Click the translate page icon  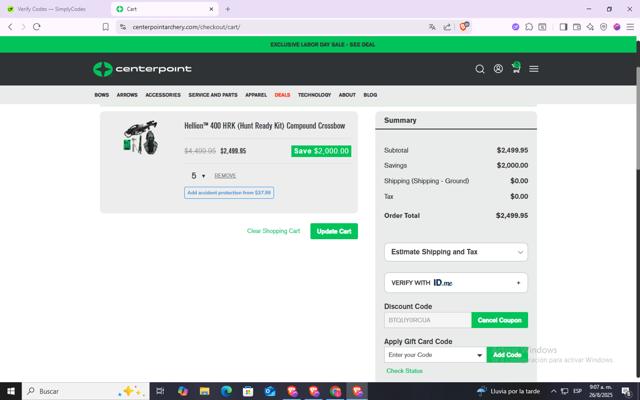pos(432,27)
